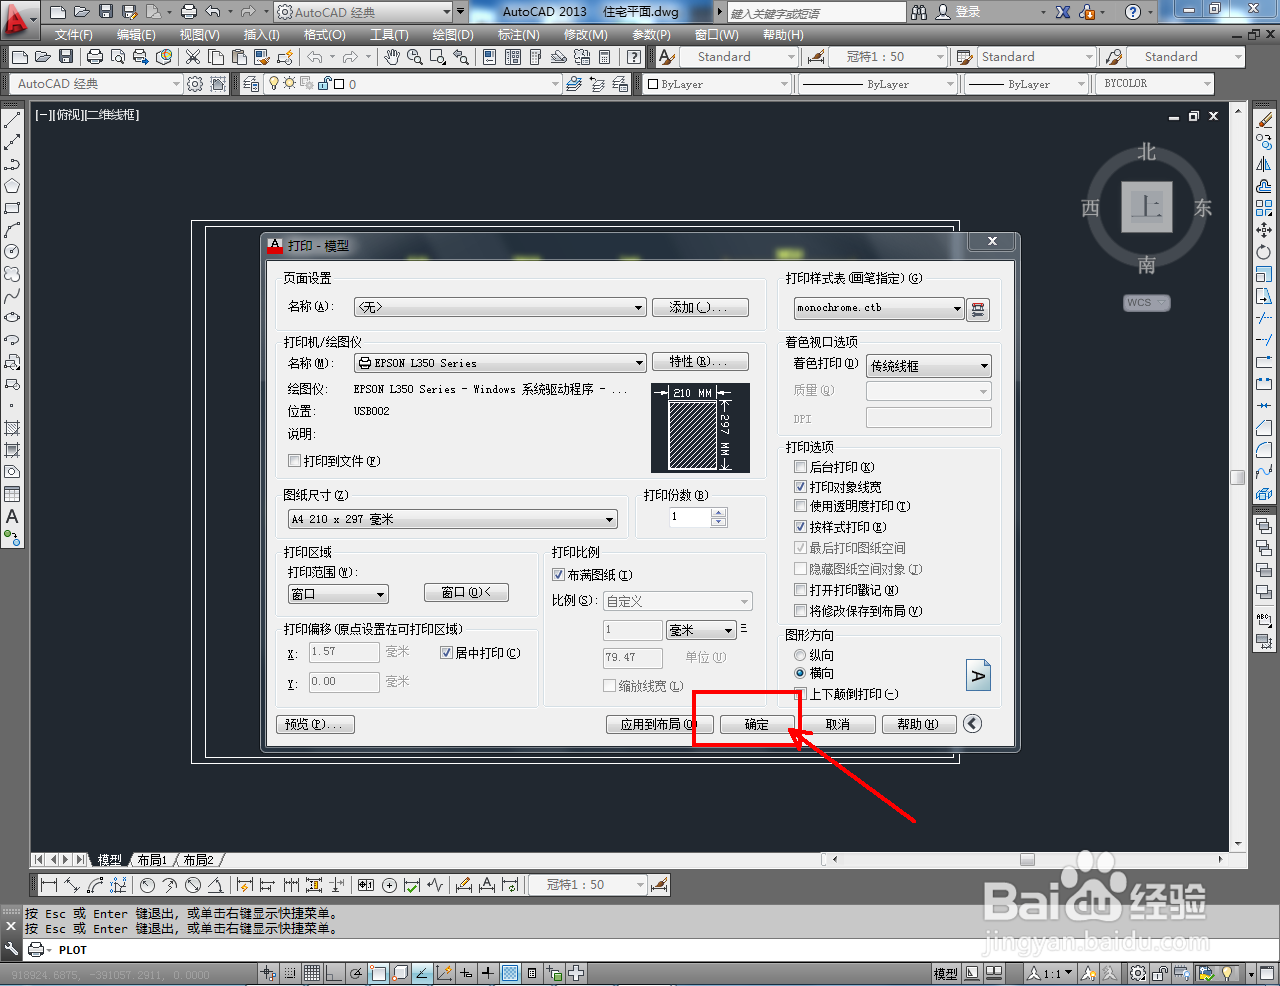
Task: Open the Modify menu
Action: (x=585, y=35)
